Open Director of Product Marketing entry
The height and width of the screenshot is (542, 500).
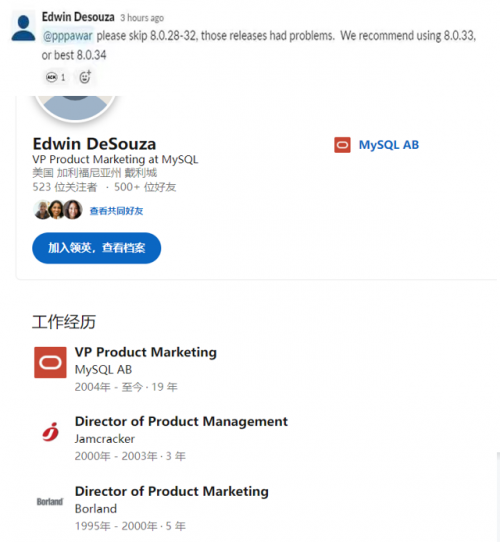coord(172,491)
